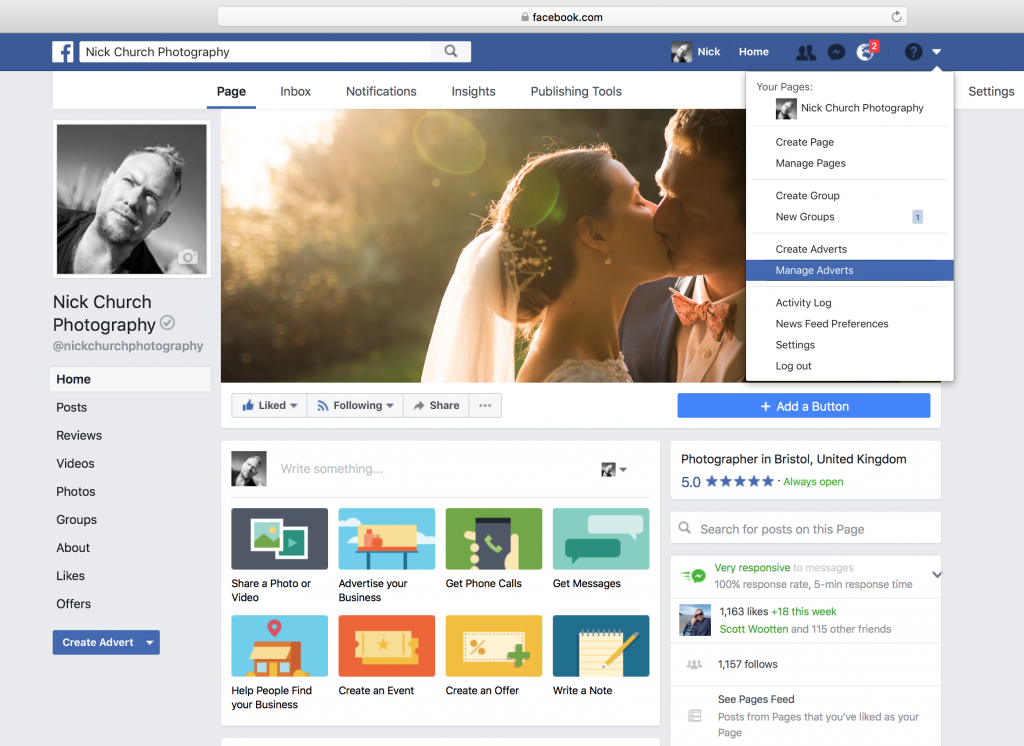This screenshot has height=746, width=1024.
Task: Click the Create Advert button
Action: point(97,643)
